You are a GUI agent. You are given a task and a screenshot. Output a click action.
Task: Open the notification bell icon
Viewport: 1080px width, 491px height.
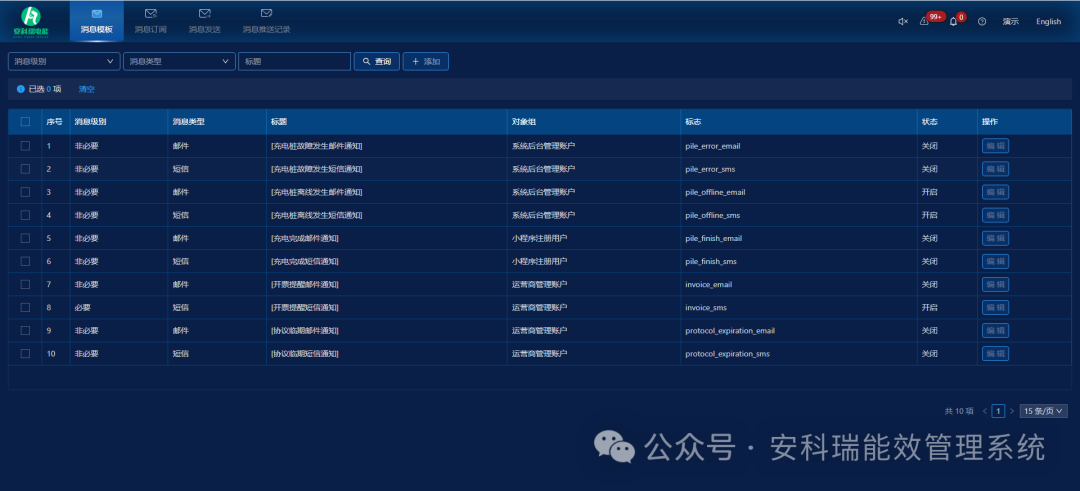(953, 21)
